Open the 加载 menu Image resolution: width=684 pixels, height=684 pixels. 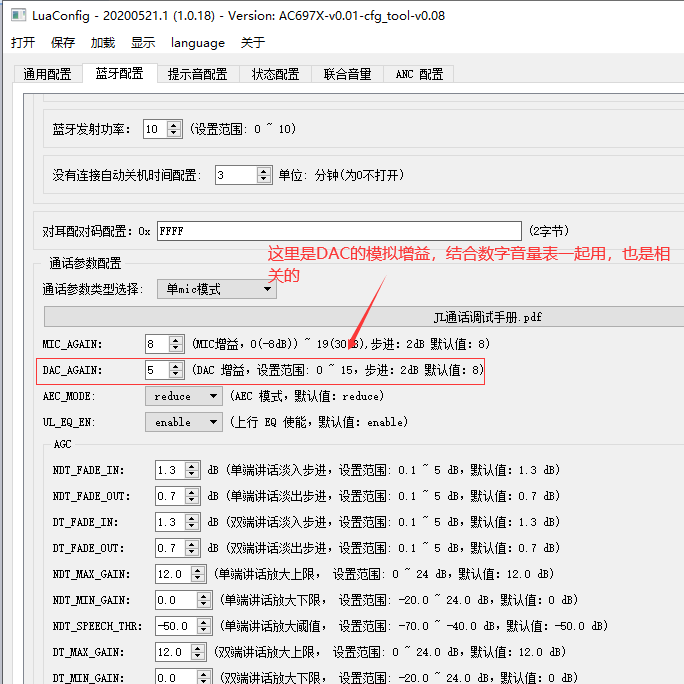pyautogui.click(x=103, y=43)
